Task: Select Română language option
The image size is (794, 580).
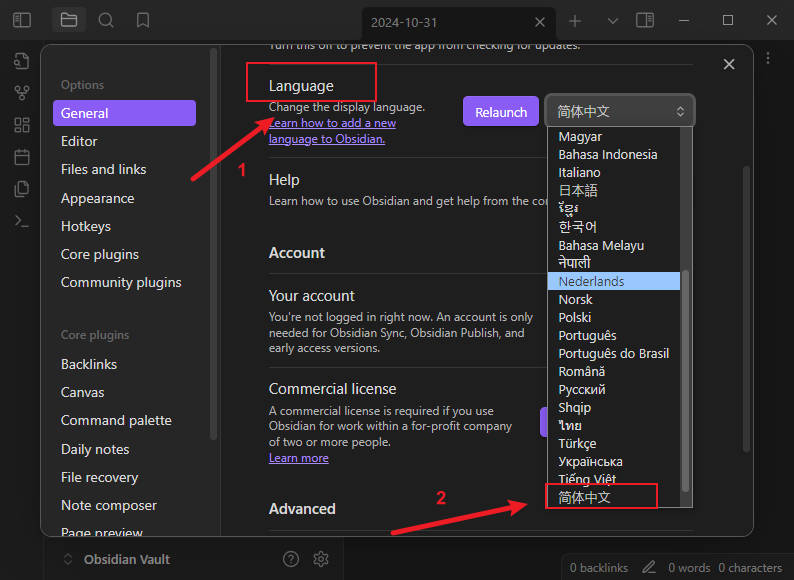Action: tap(613, 371)
